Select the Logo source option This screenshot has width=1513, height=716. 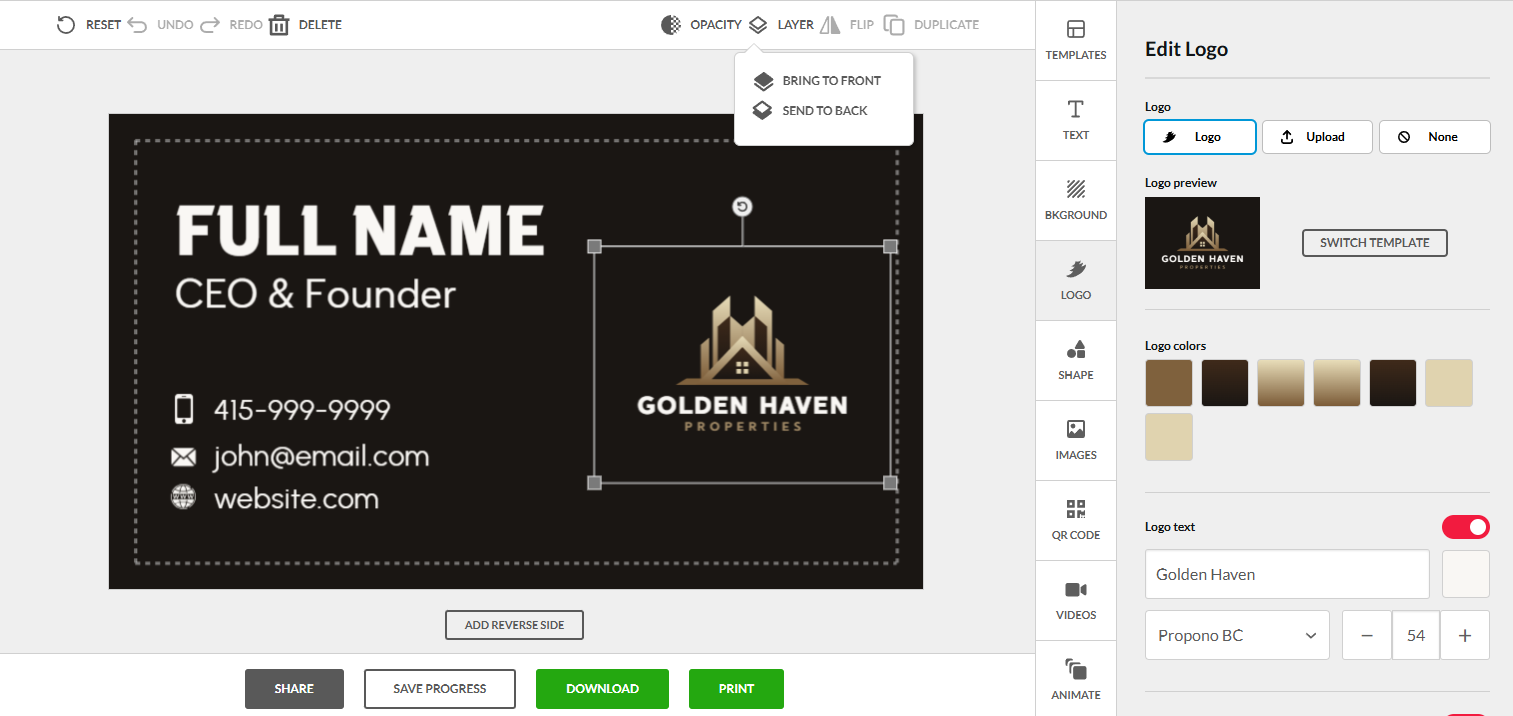pos(1200,137)
